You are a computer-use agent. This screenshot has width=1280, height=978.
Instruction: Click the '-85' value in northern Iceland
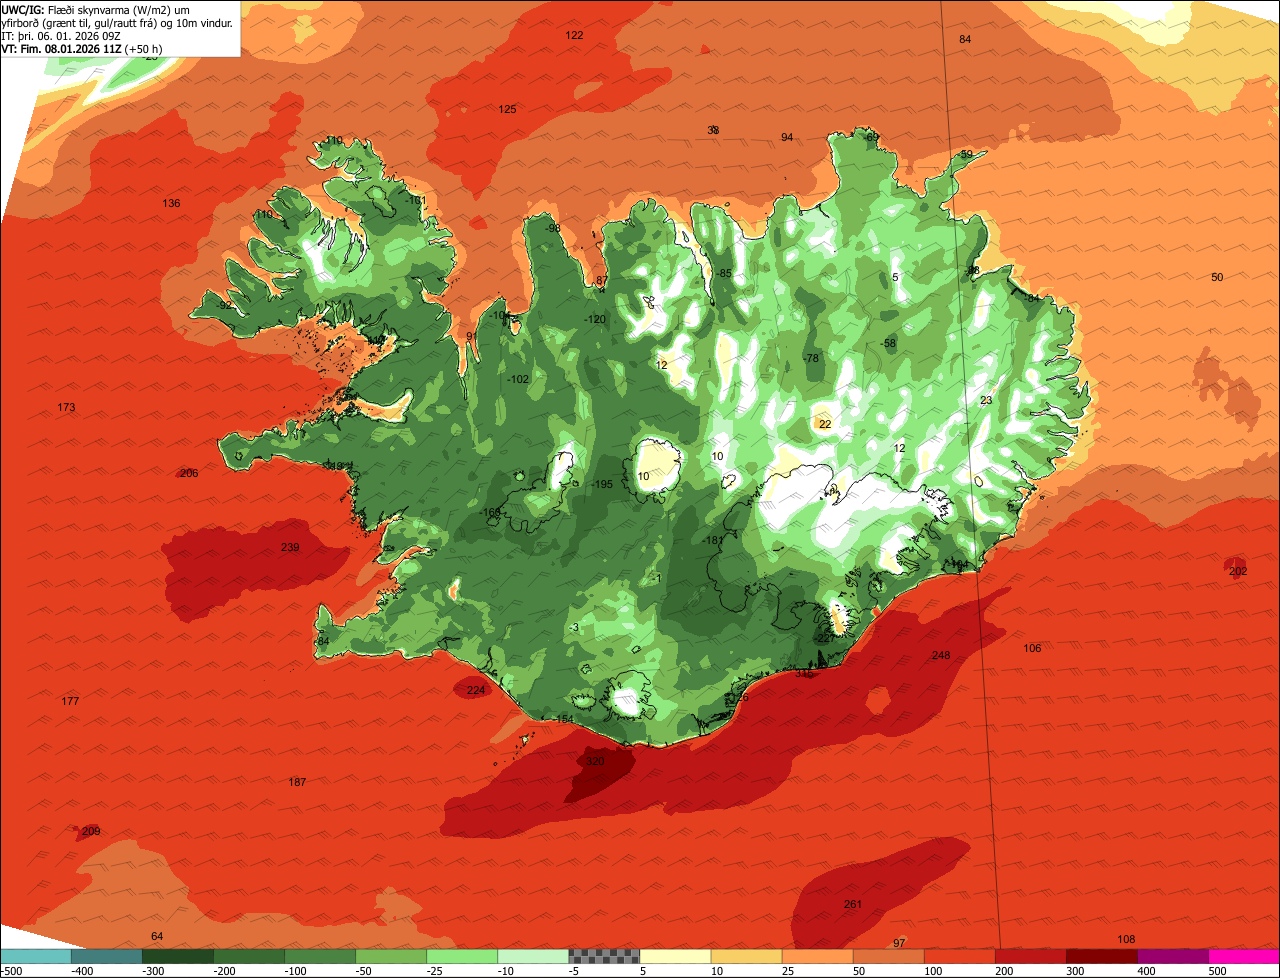pyautogui.click(x=723, y=274)
